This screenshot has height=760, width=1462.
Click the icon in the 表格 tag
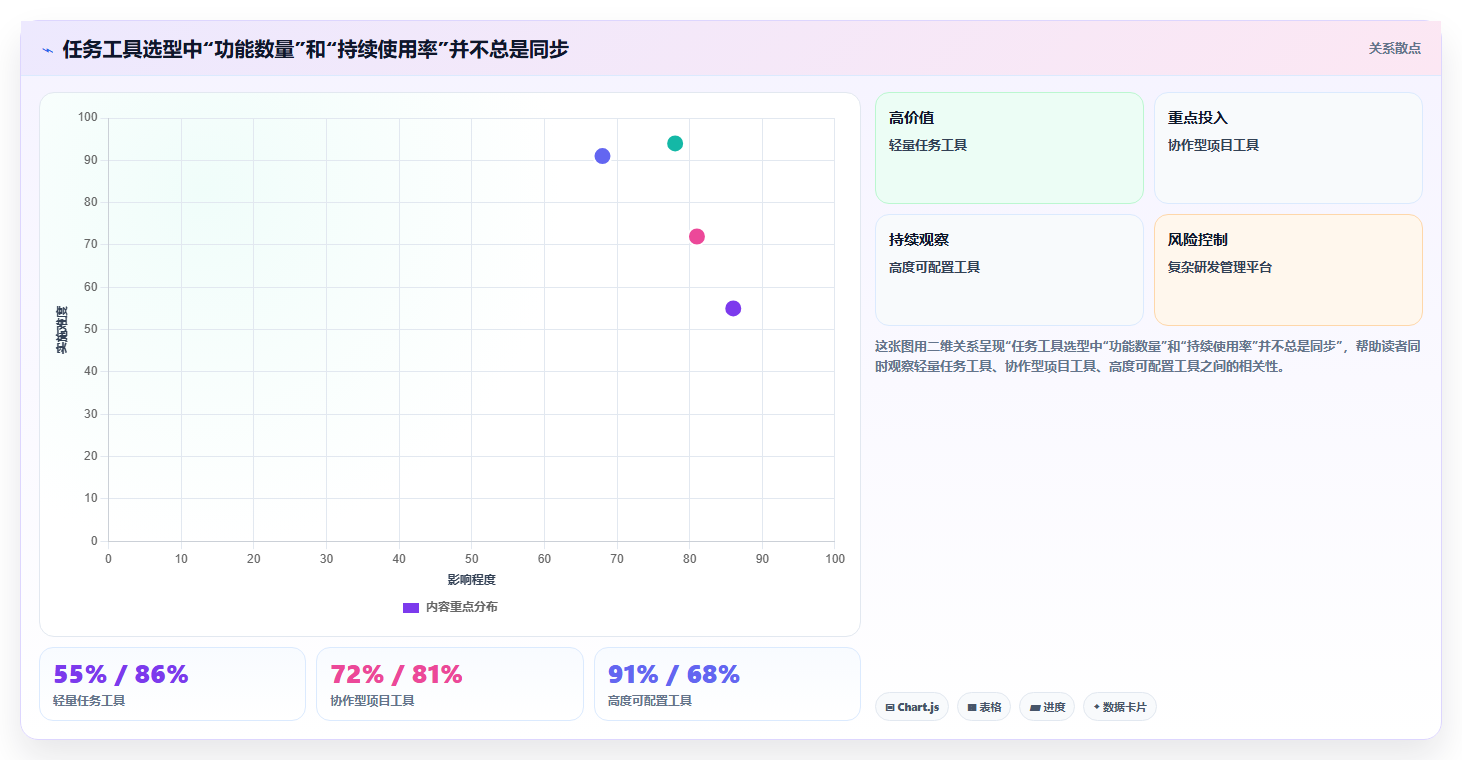972,707
